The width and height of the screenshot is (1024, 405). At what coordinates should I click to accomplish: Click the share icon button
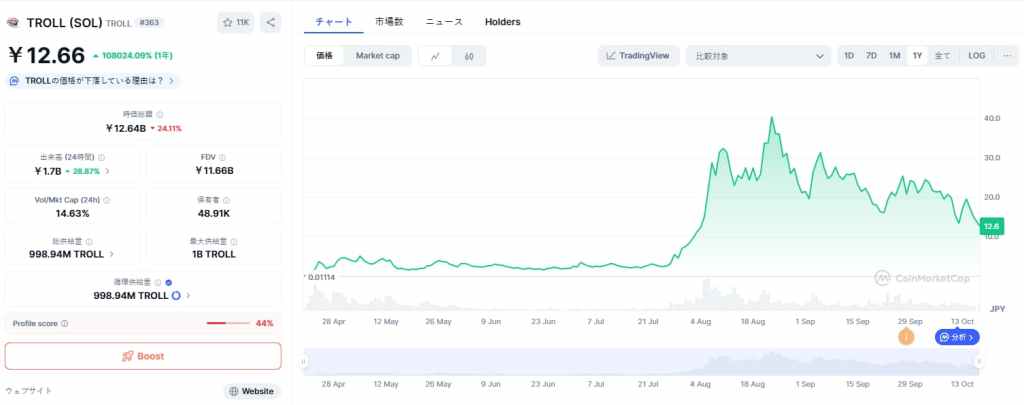(x=272, y=22)
